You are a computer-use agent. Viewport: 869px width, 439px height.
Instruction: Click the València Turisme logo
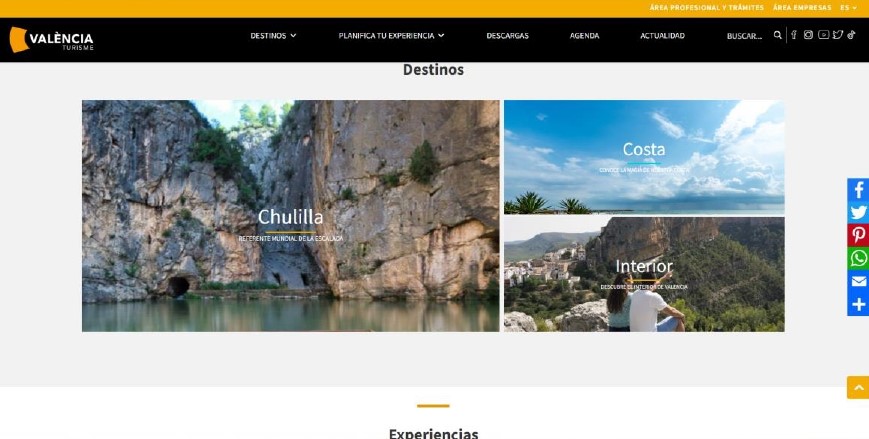pos(52,39)
